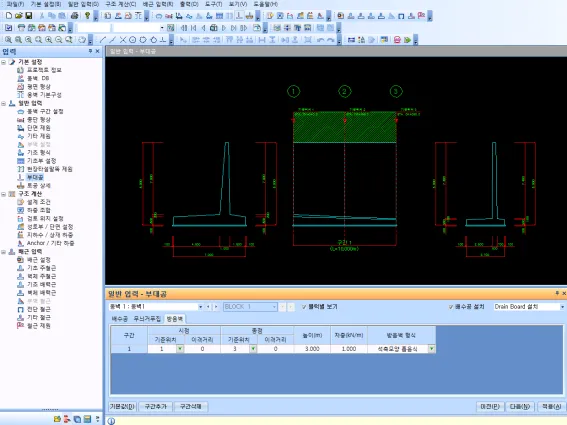The height and width of the screenshot is (425, 567).
Task: Click the pan hand tool icon
Action: click(82, 40)
